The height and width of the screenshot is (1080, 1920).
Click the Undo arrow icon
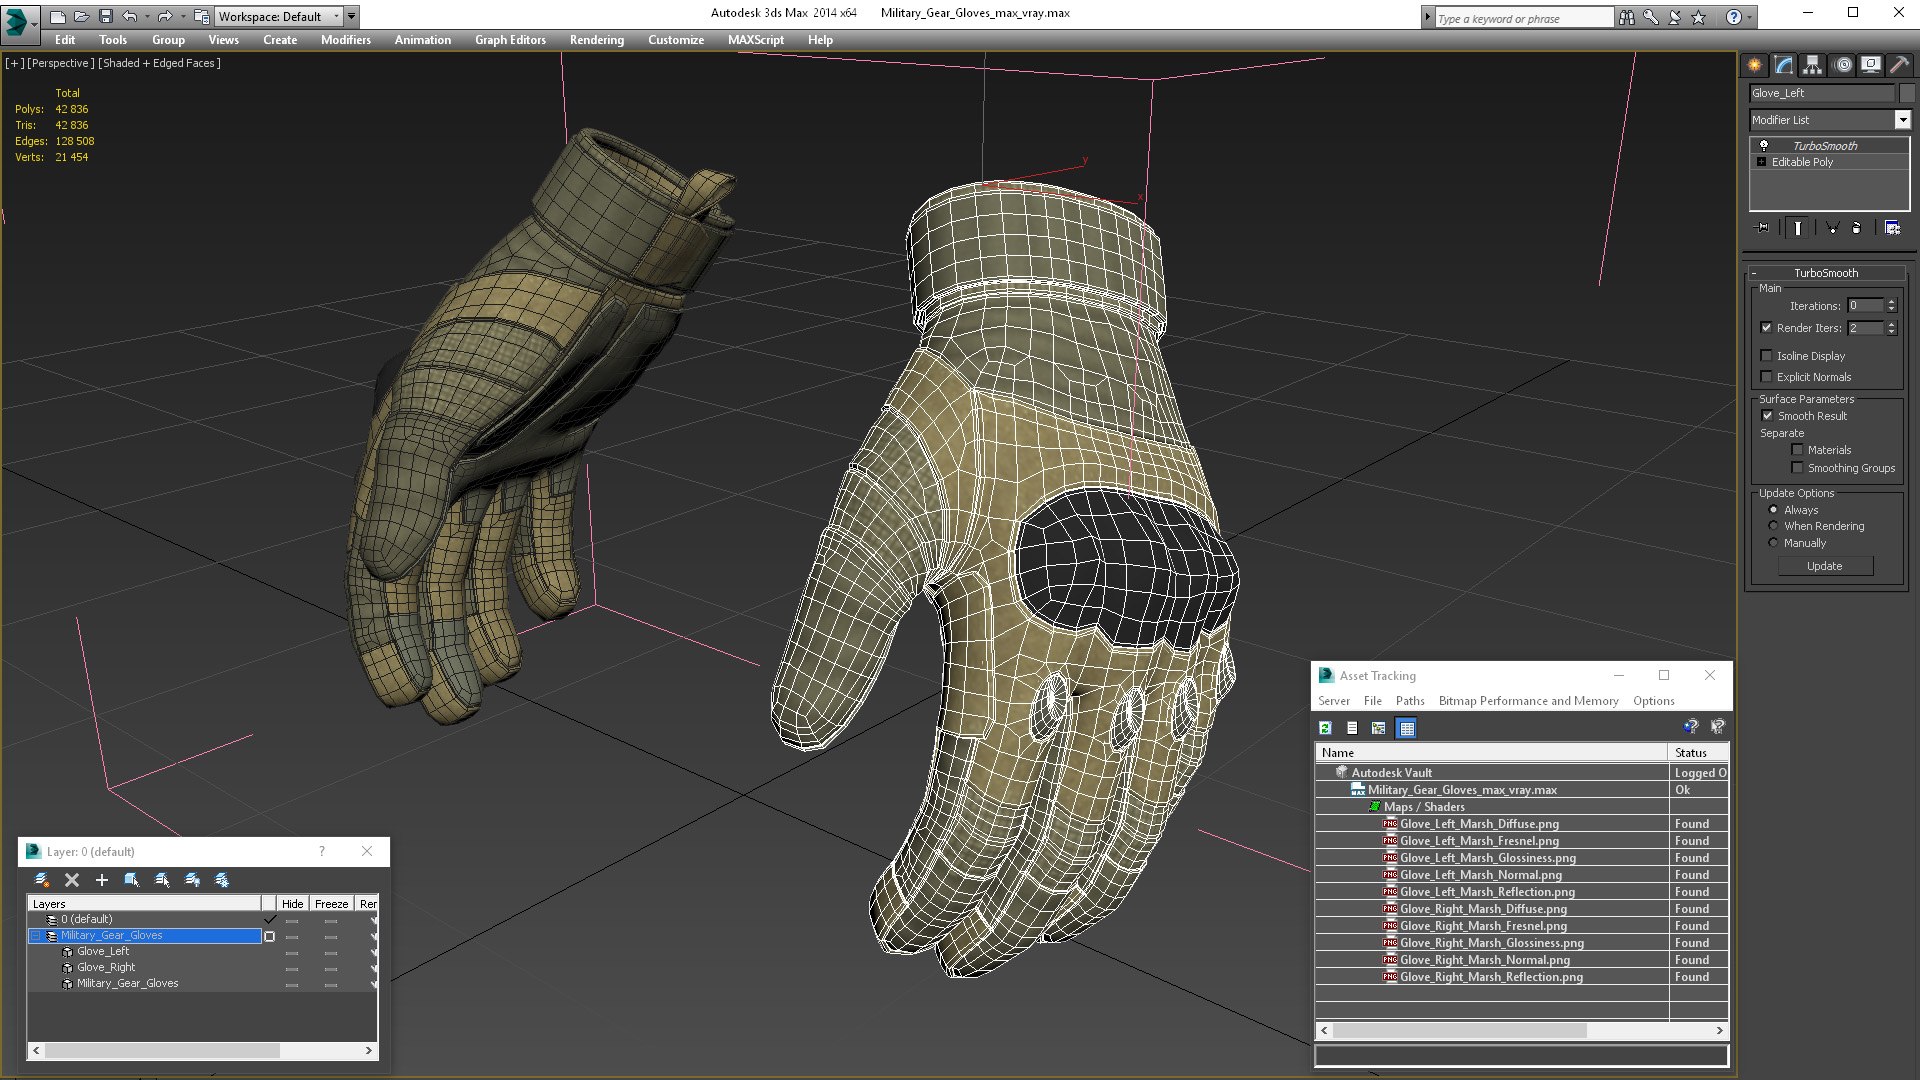(x=129, y=16)
